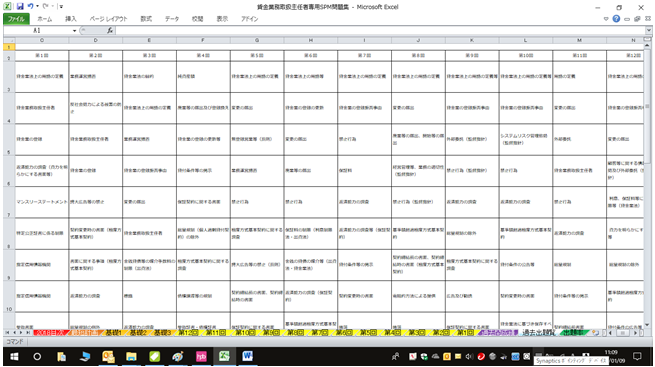Screen dimensions: 655x367
Task: Expand the Name Box dropdown arrow
Action: pos(74,30)
